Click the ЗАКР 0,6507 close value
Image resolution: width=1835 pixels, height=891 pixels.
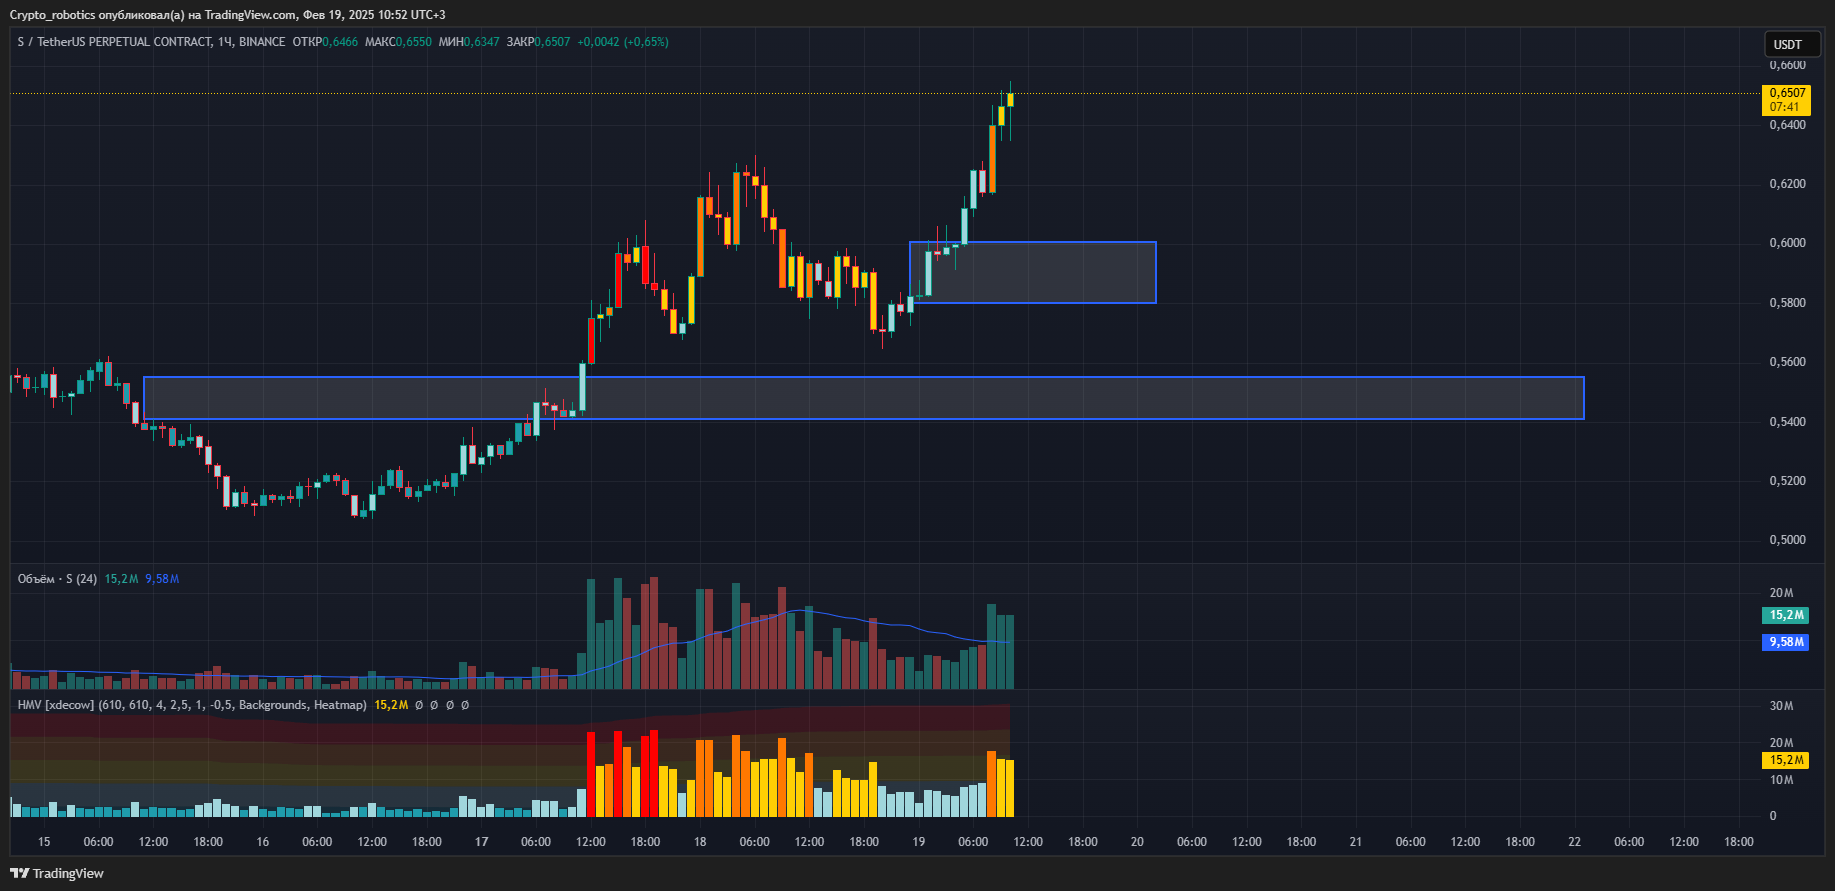coord(538,42)
